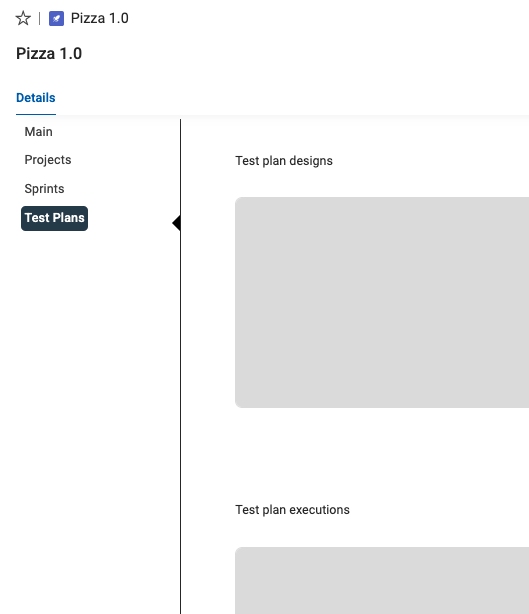Click blank space between designs and executions
Screen dimensions: 529x614
click(x=382, y=454)
